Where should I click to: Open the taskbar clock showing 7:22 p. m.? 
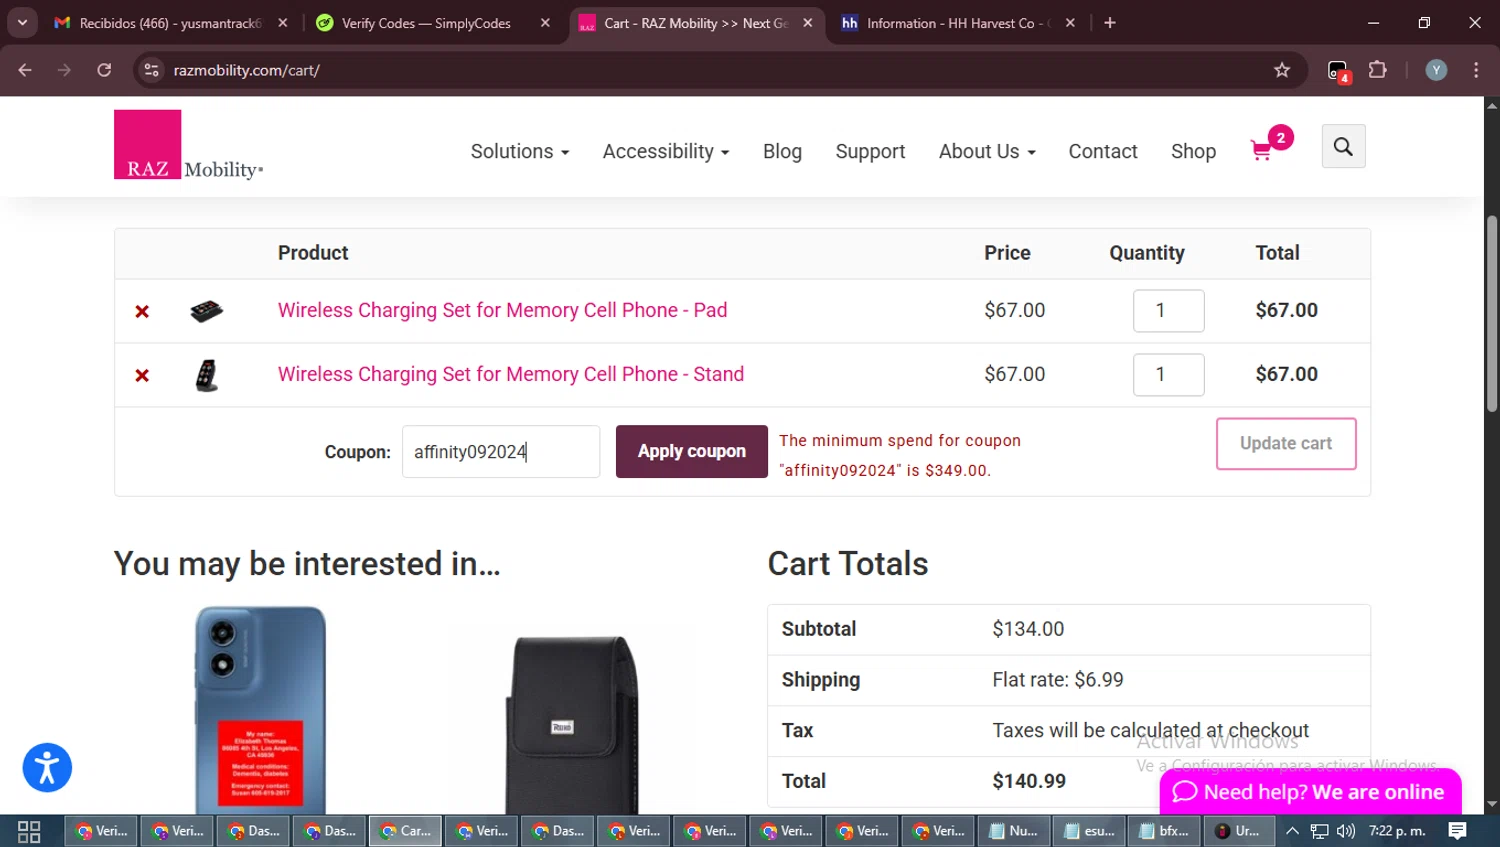[1397, 831]
